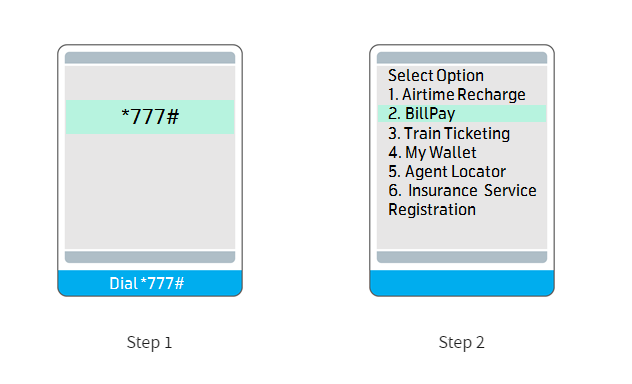Click the Select Option header text
Viewport: 632px width, 384px height.
tap(436, 76)
